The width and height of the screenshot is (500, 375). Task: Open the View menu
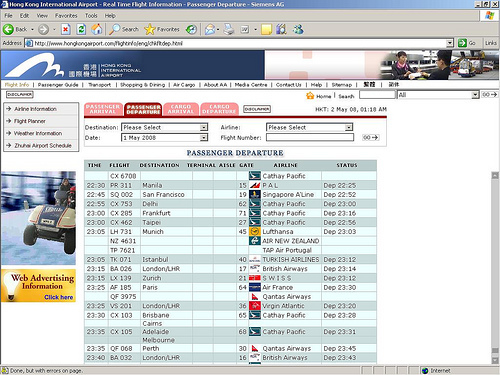tap(42, 15)
